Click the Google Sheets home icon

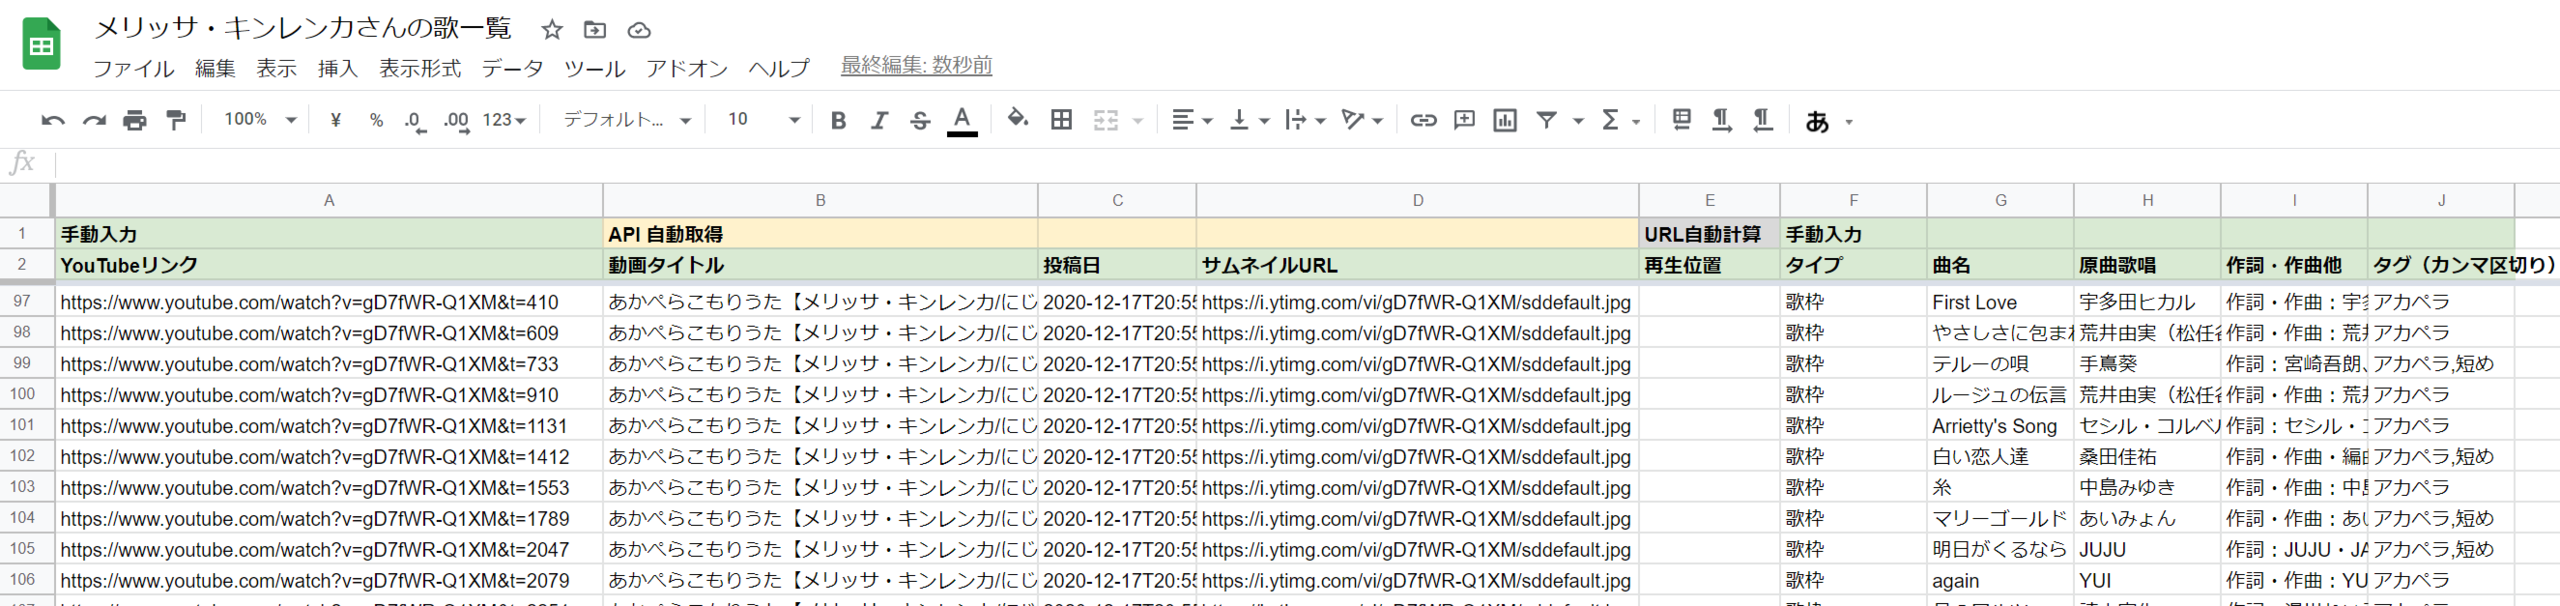click(x=42, y=44)
